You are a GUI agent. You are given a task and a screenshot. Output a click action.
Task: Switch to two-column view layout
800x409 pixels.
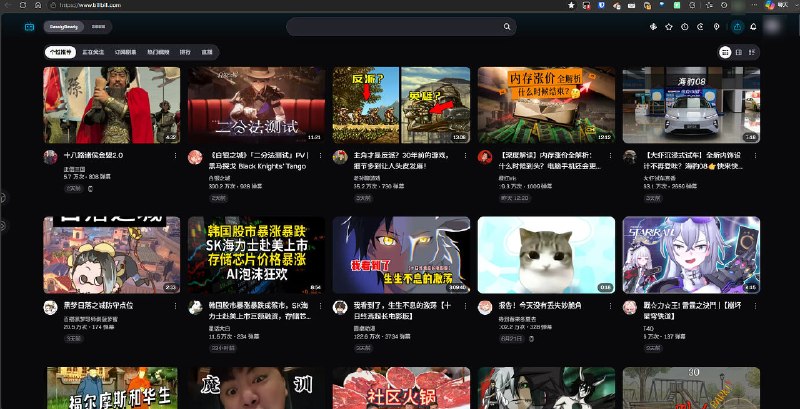(x=739, y=52)
